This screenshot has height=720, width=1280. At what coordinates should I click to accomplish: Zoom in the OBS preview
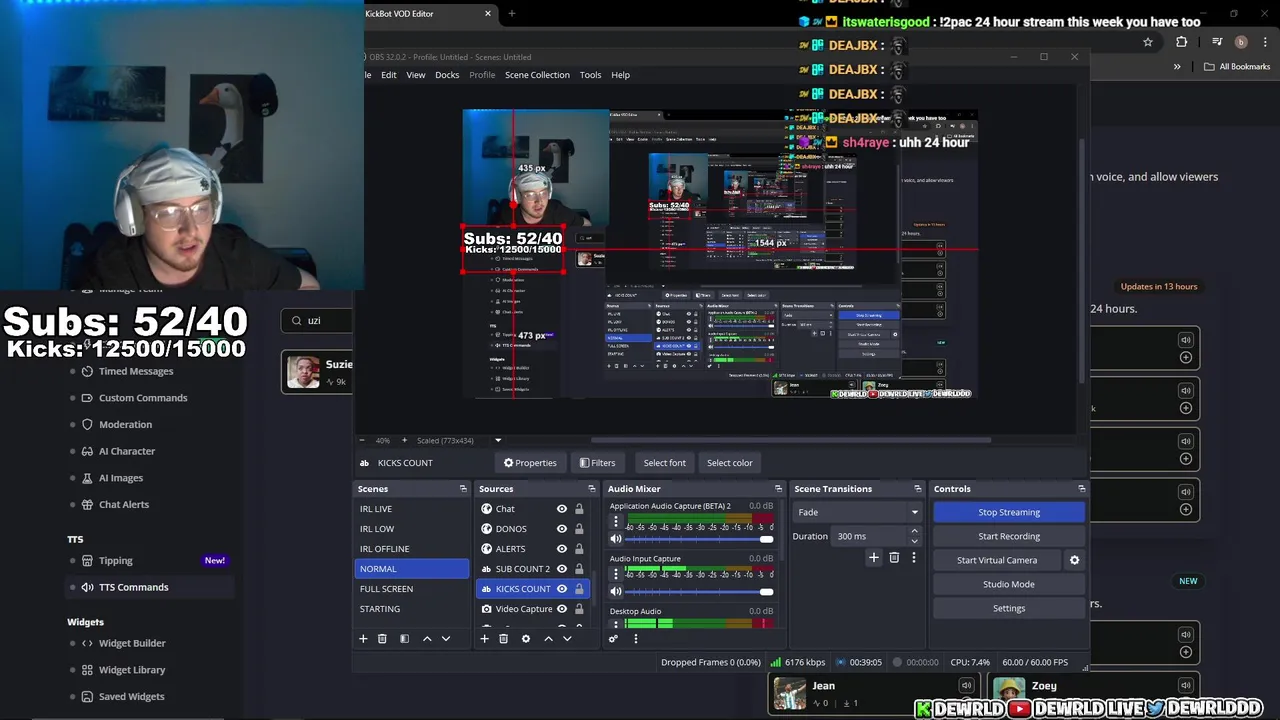pyautogui.click(x=404, y=440)
